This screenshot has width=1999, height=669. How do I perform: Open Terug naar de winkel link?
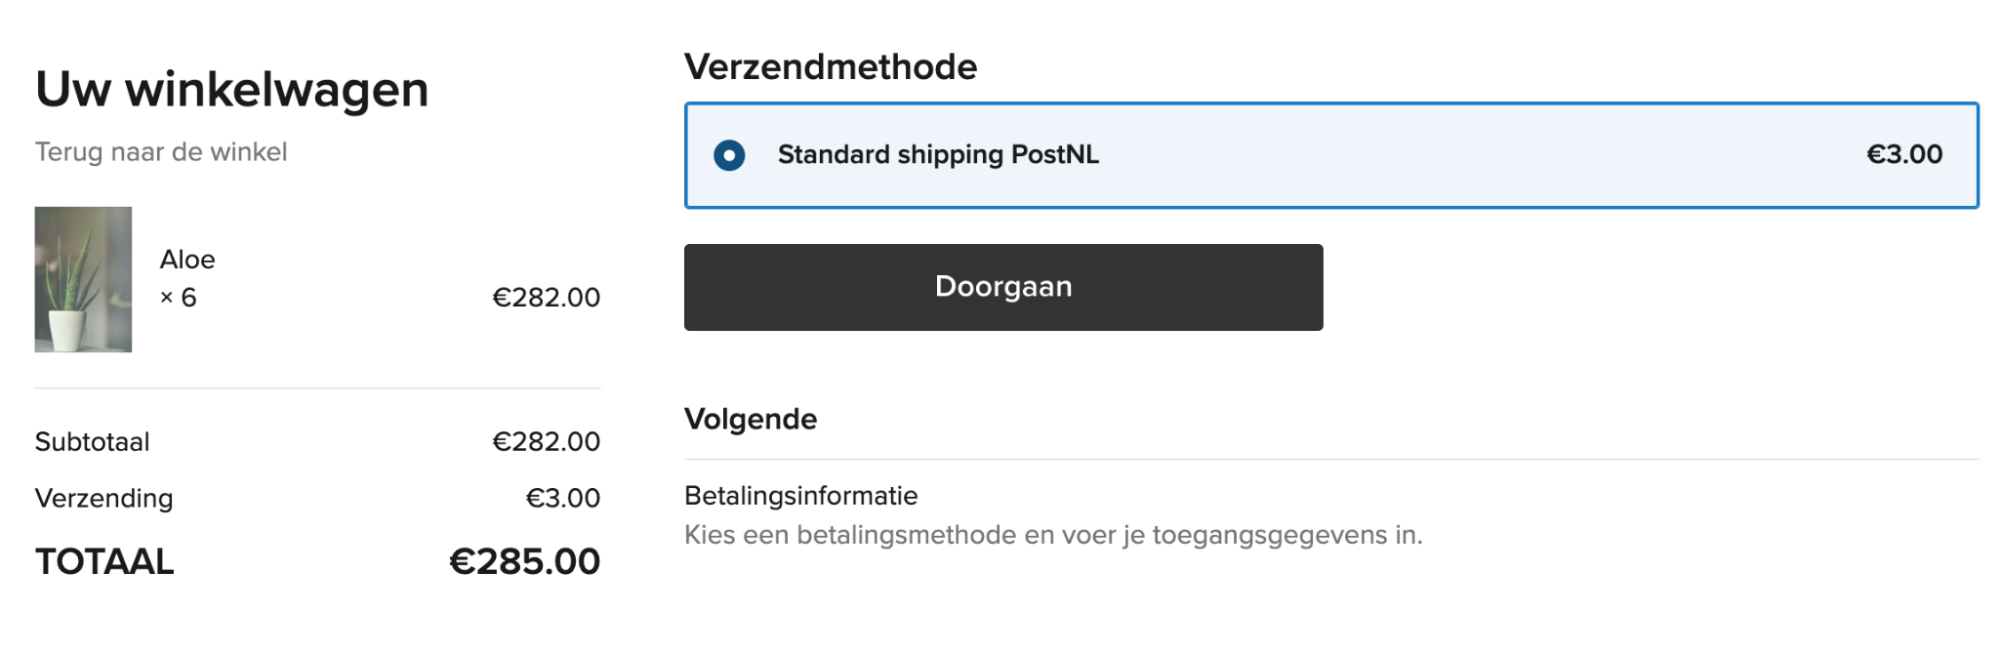tap(160, 152)
